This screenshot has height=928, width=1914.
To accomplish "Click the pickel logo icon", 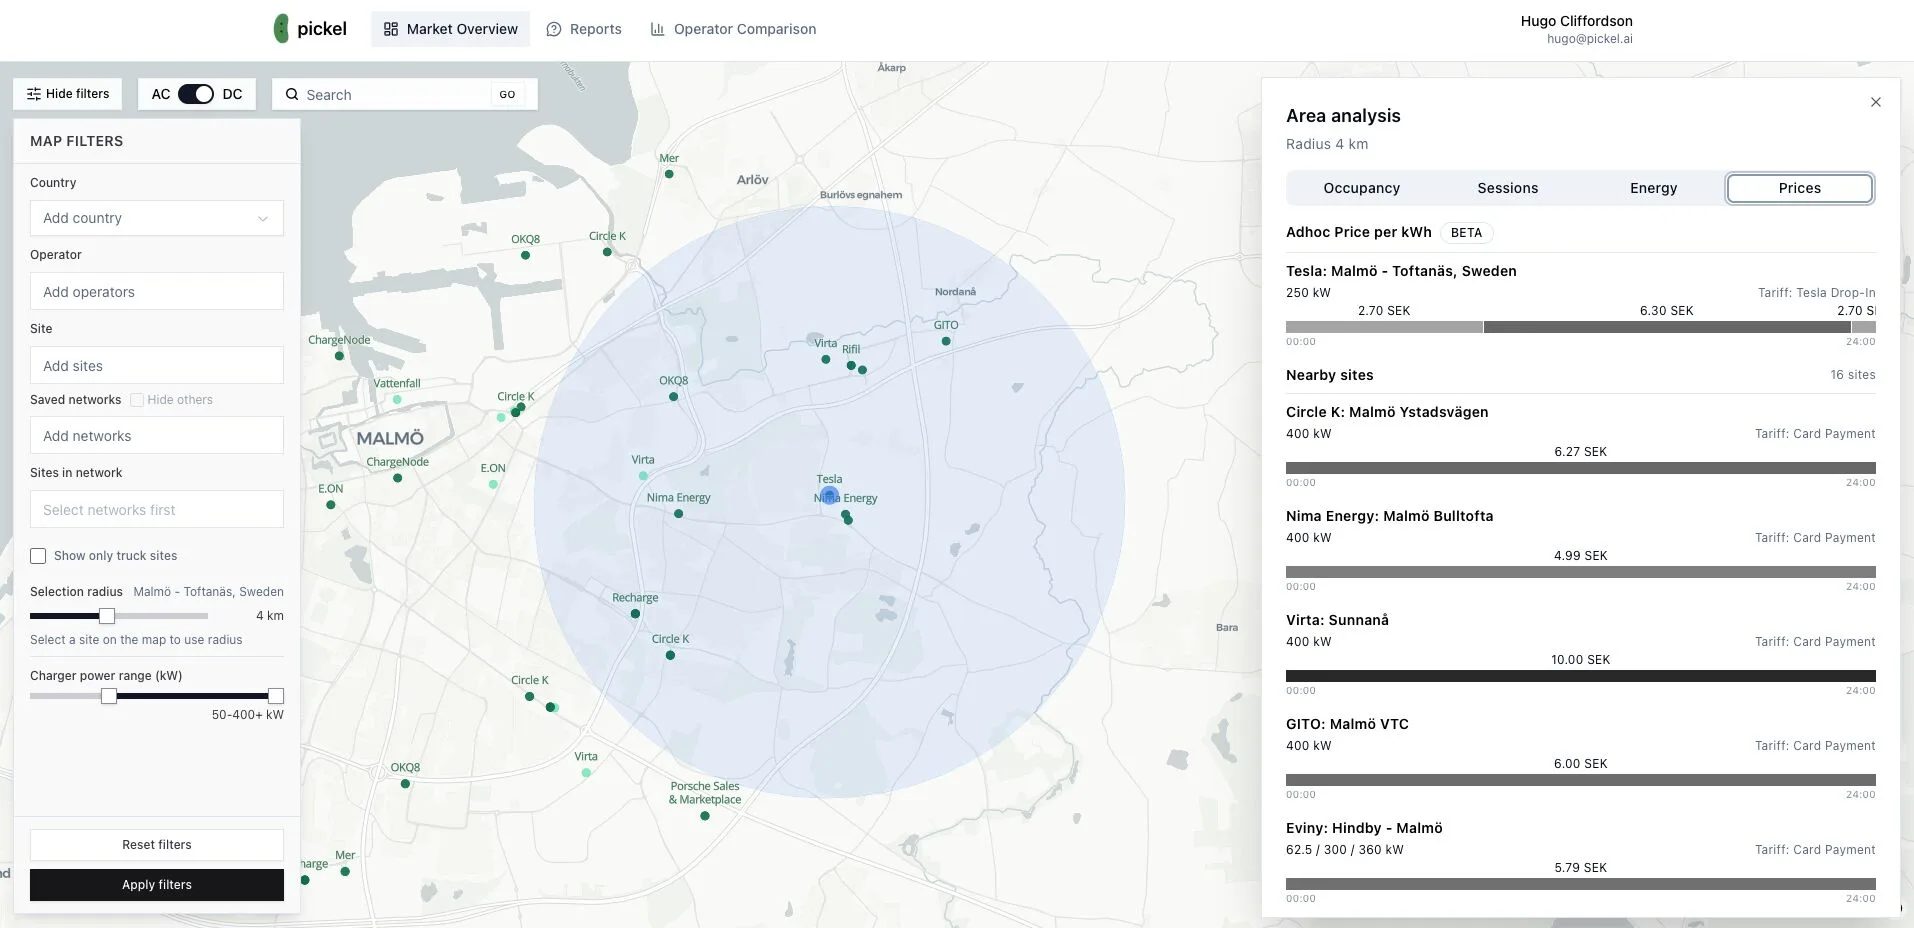I will (x=281, y=29).
